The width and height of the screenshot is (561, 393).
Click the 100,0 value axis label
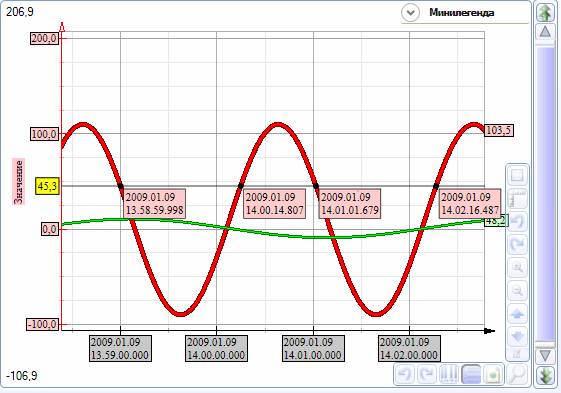(44, 135)
